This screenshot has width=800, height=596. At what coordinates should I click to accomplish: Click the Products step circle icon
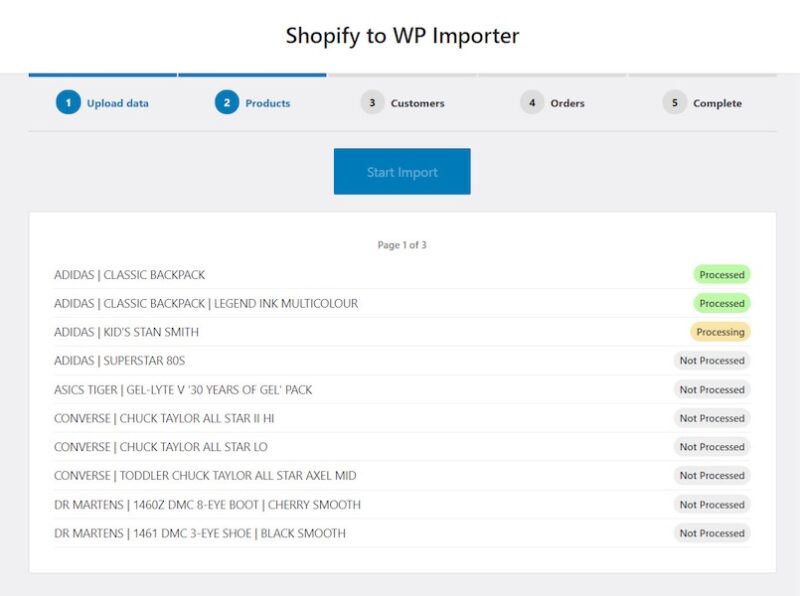point(227,103)
